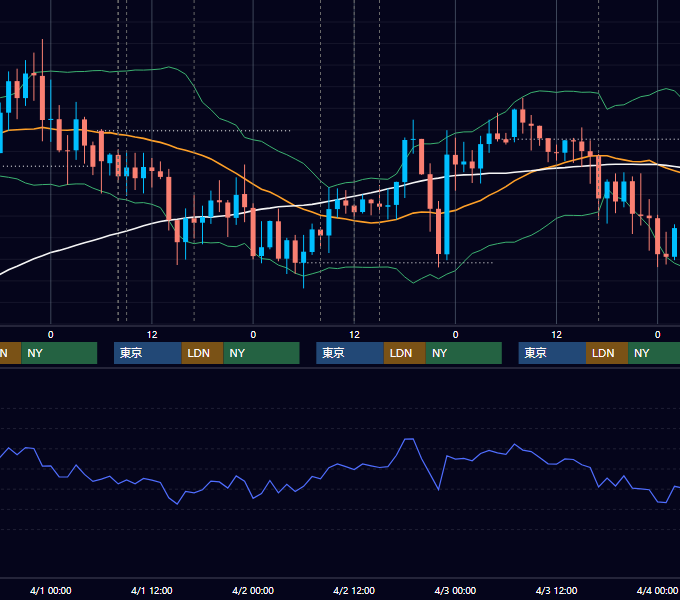Select the NY block spanning 4/4 00:00
The height and width of the screenshot is (600, 680).
[x=654, y=353]
